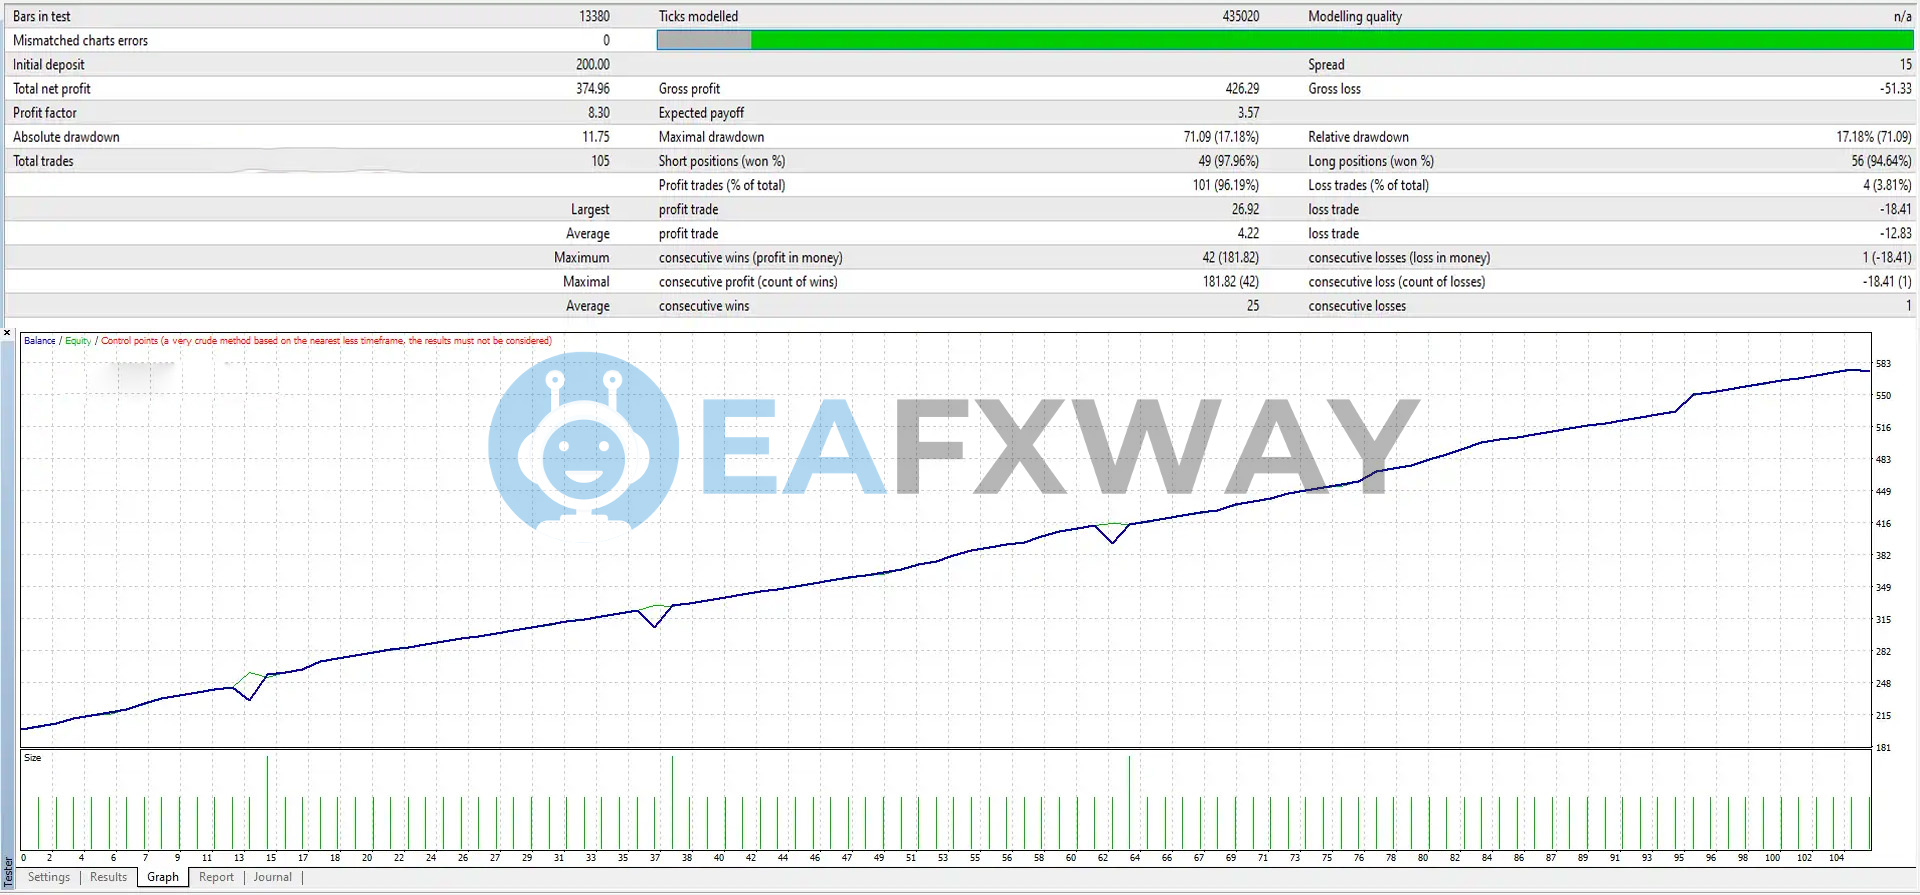This screenshot has width=1920, height=895.
Task: Click the Relative drawdown value 17.18% (71.09)
Action: click(1874, 137)
